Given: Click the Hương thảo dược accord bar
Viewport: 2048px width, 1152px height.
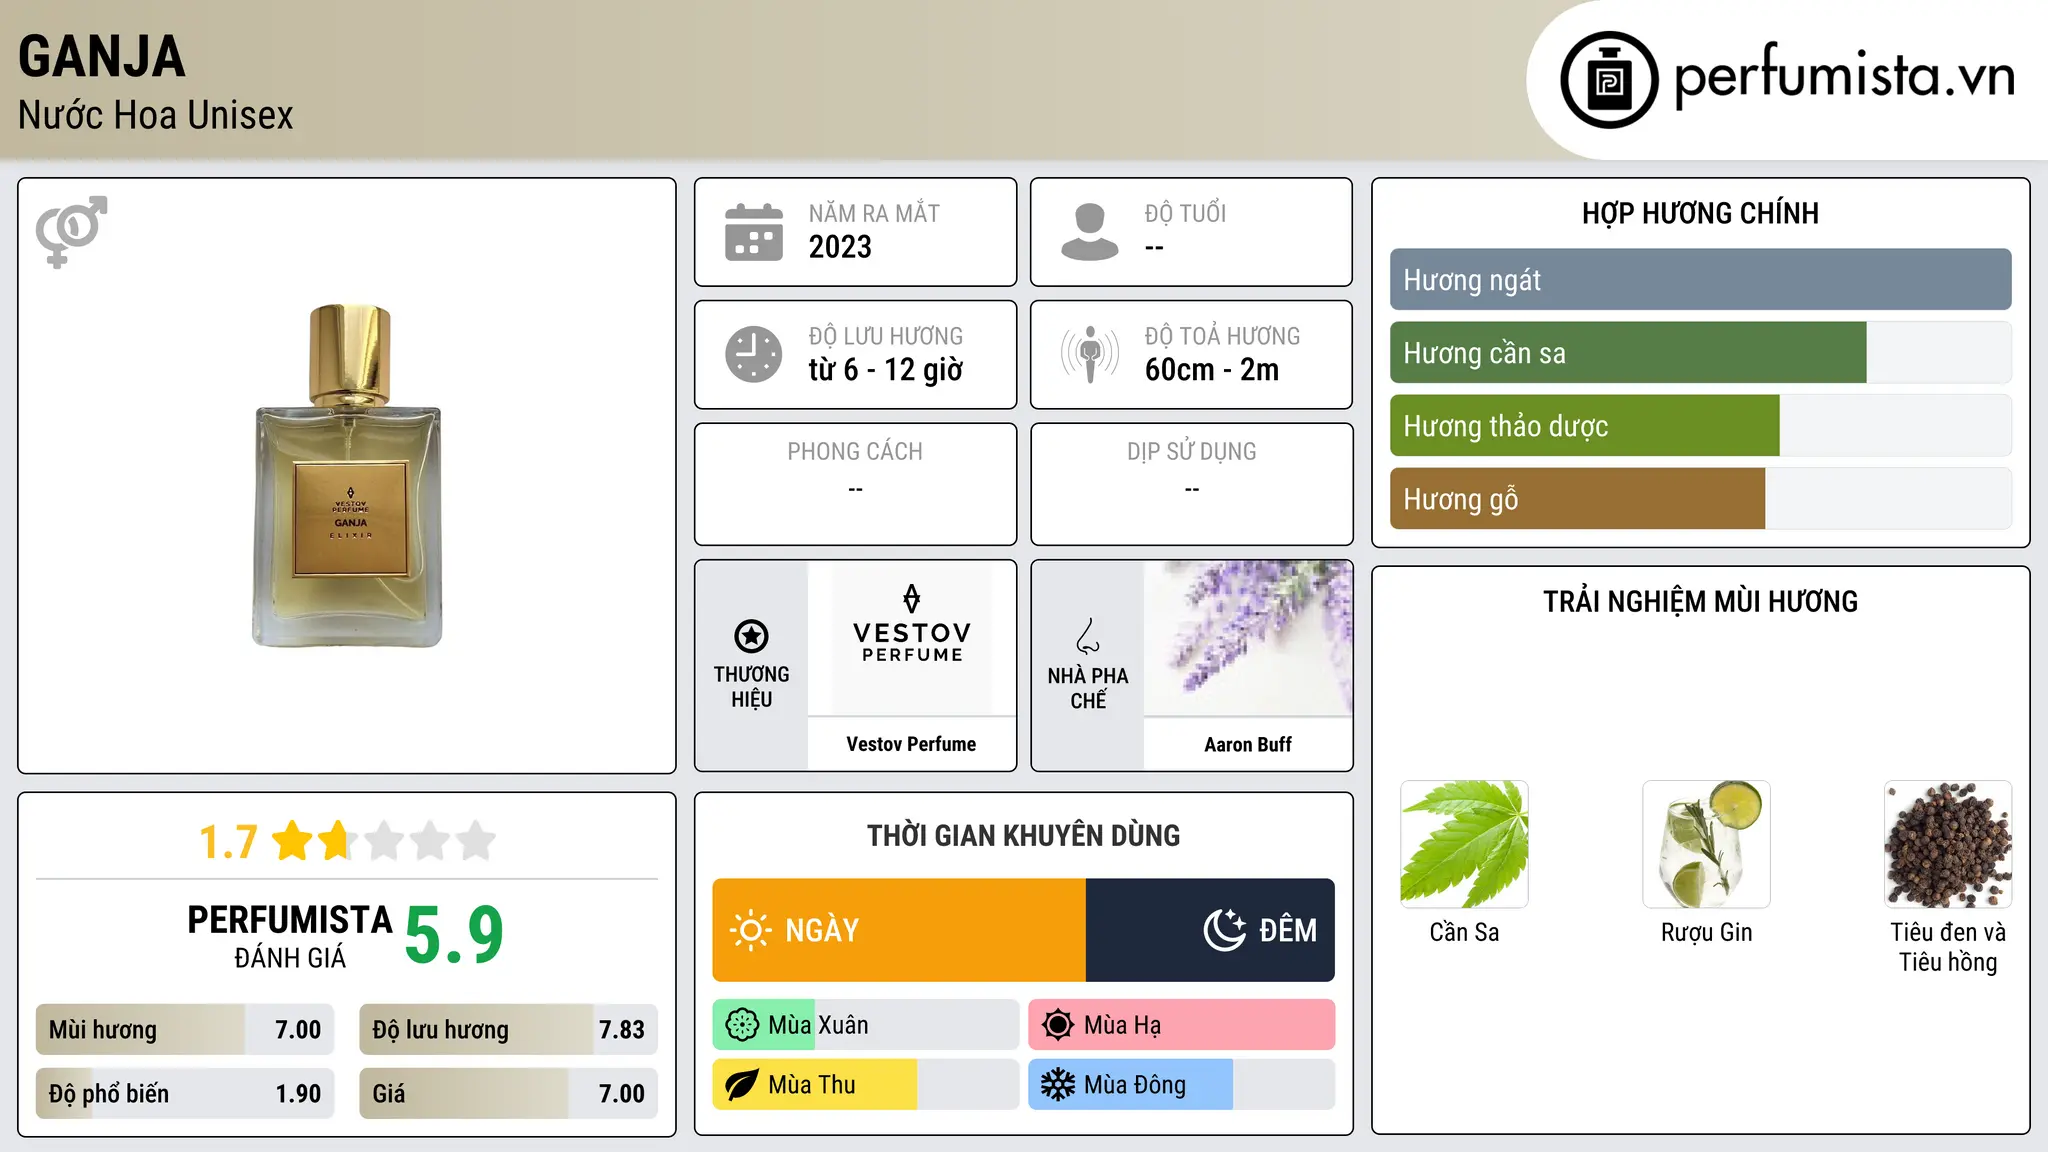Looking at the screenshot, I should [1700, 426].
